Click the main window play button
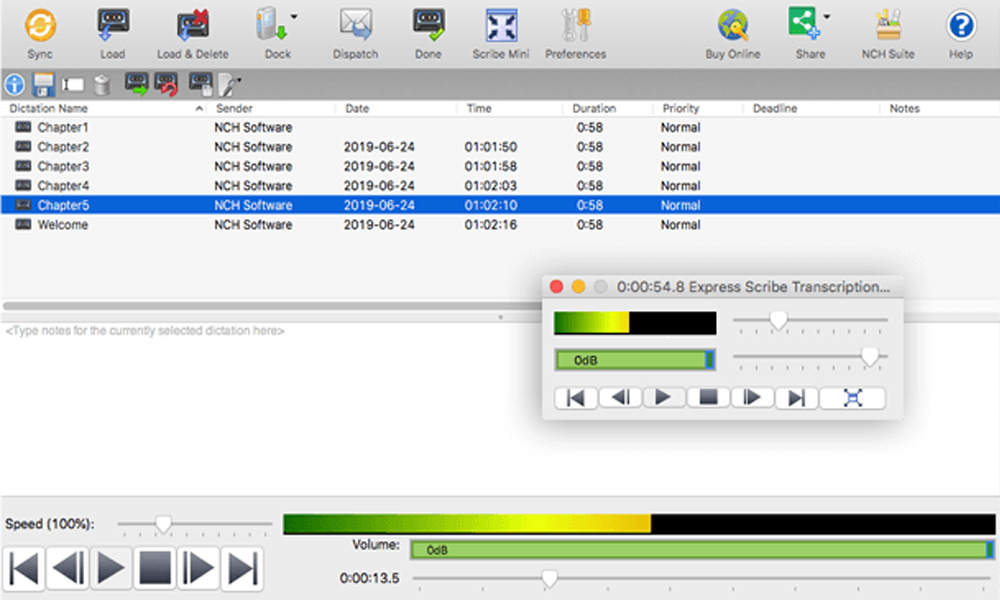Screen dimensions: 1000x600 point(111,568)
